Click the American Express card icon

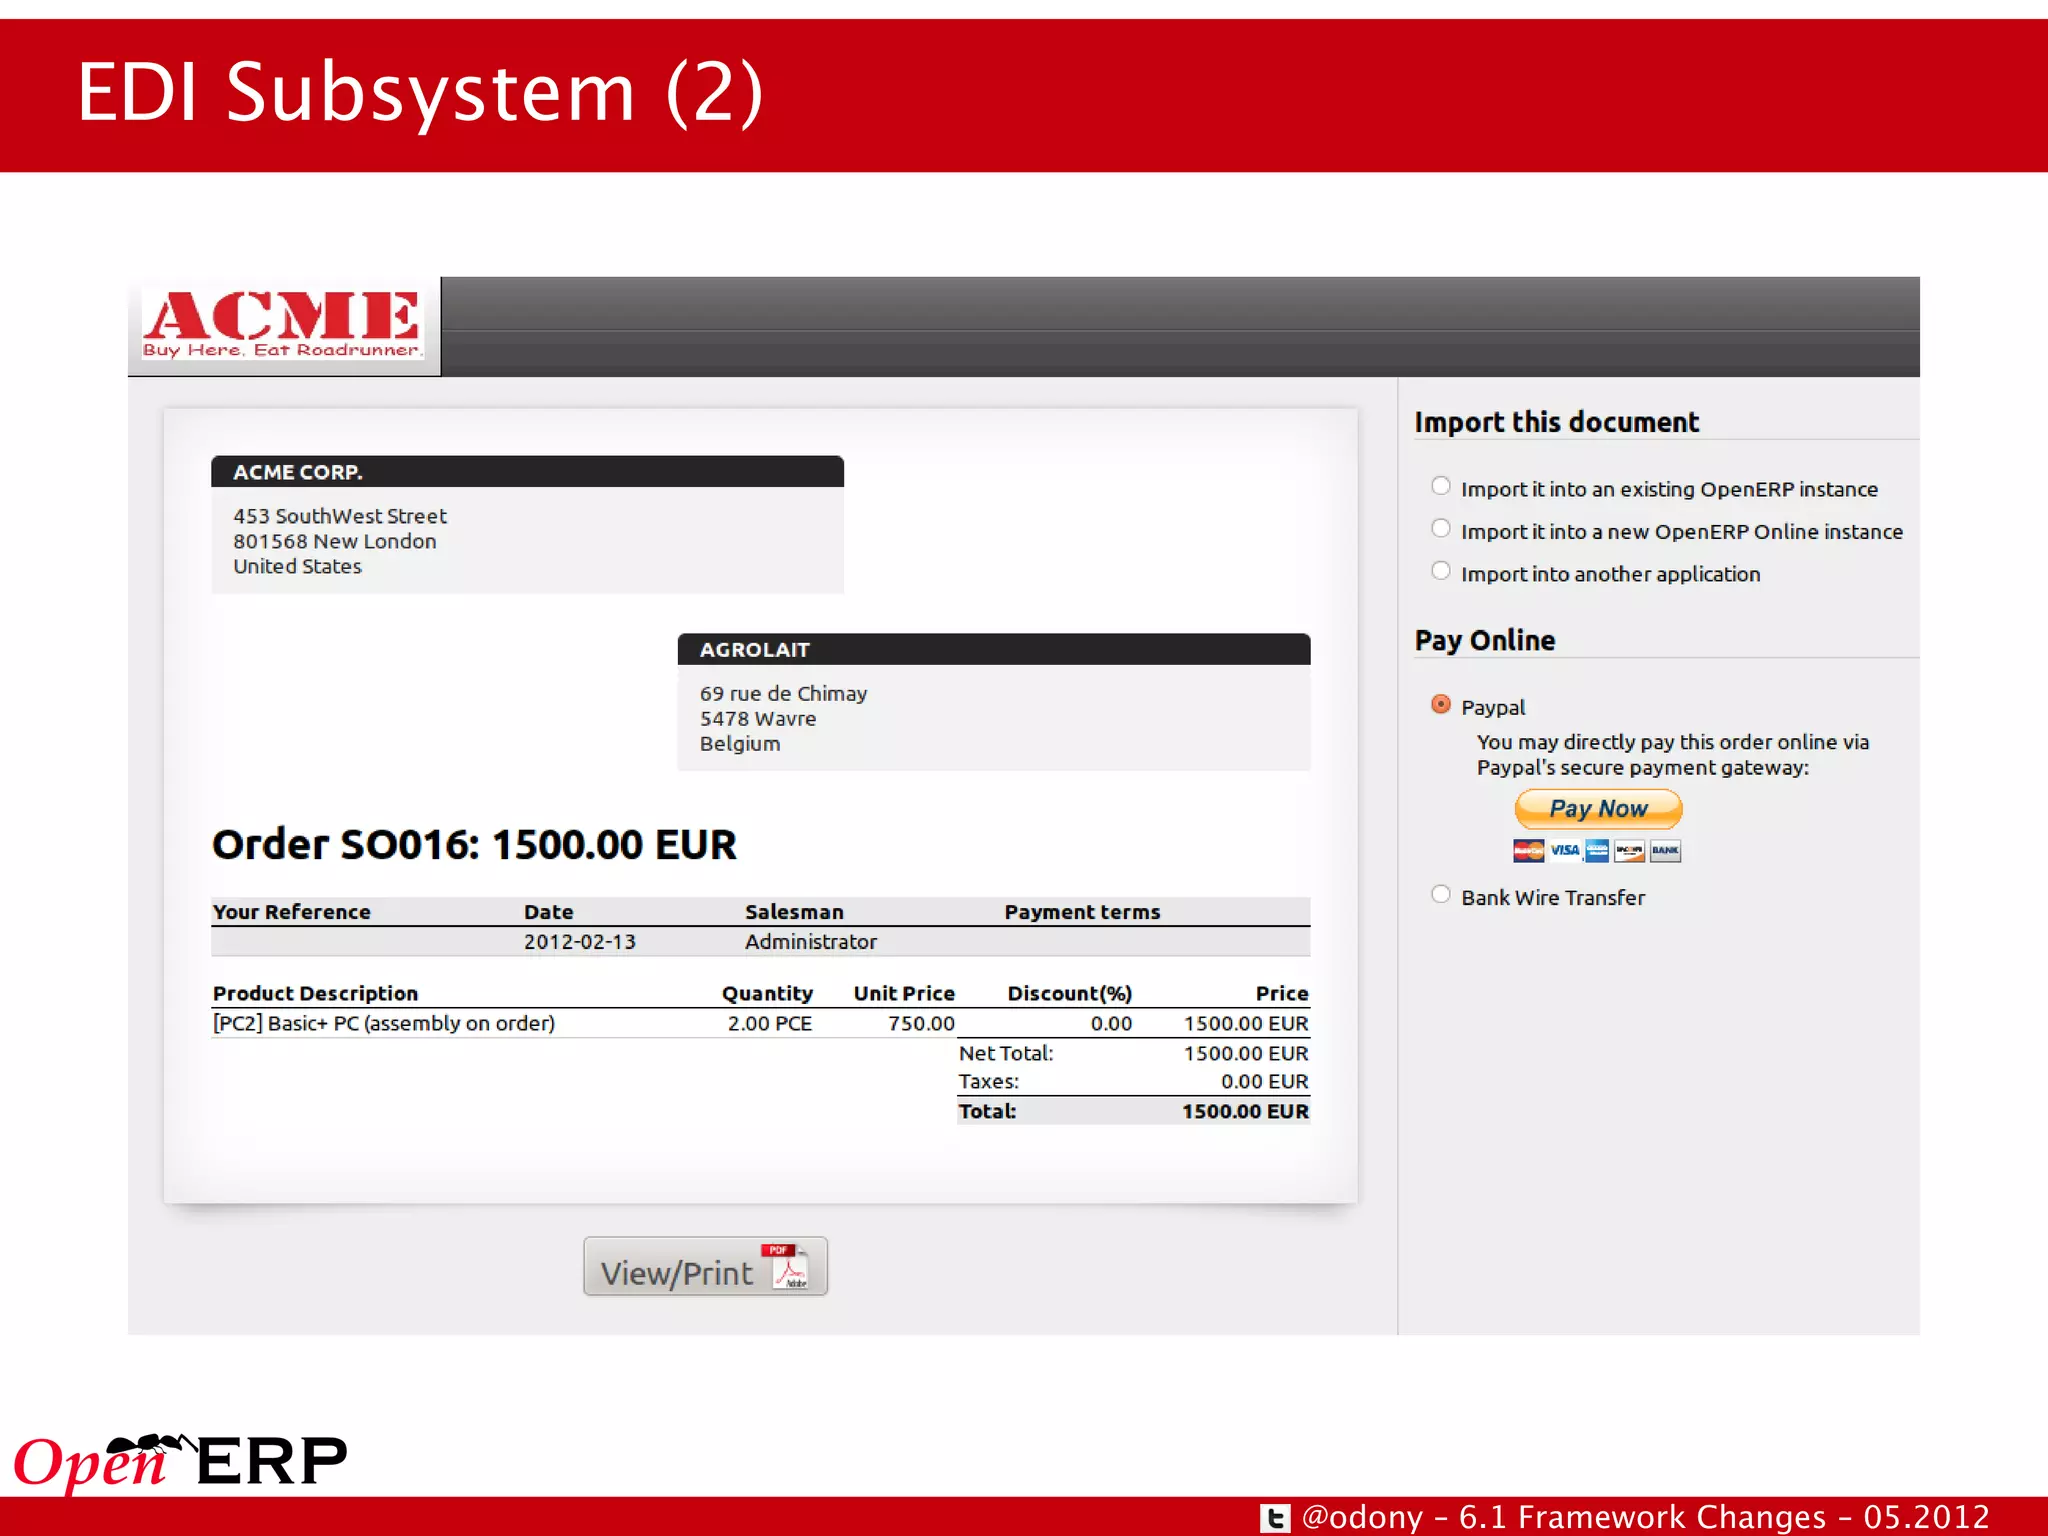[x=1597, y=851]
